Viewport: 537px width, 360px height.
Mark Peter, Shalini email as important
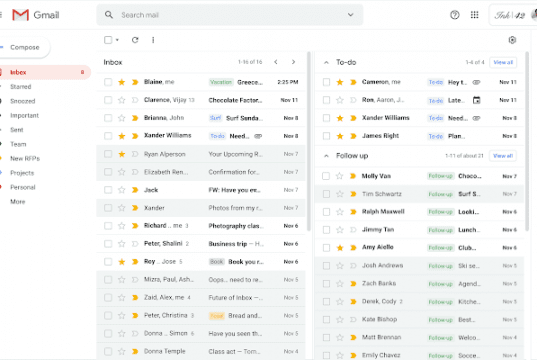(x=135, y=244)
